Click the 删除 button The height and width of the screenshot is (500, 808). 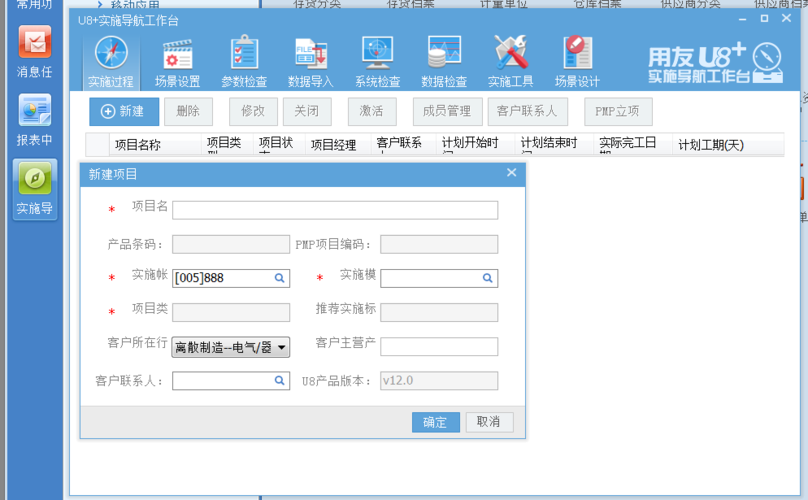click(x=188, y=111)
